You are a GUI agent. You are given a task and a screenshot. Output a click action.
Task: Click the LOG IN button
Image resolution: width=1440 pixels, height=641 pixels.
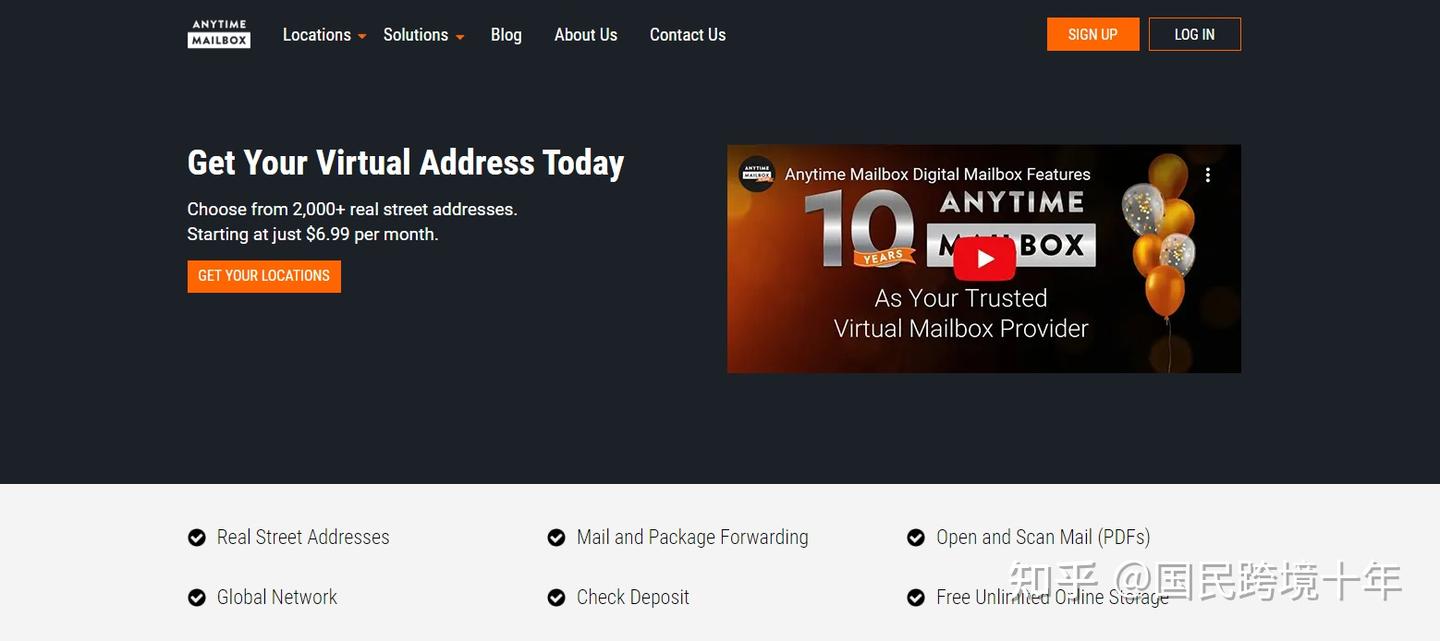click(1195, 34)
